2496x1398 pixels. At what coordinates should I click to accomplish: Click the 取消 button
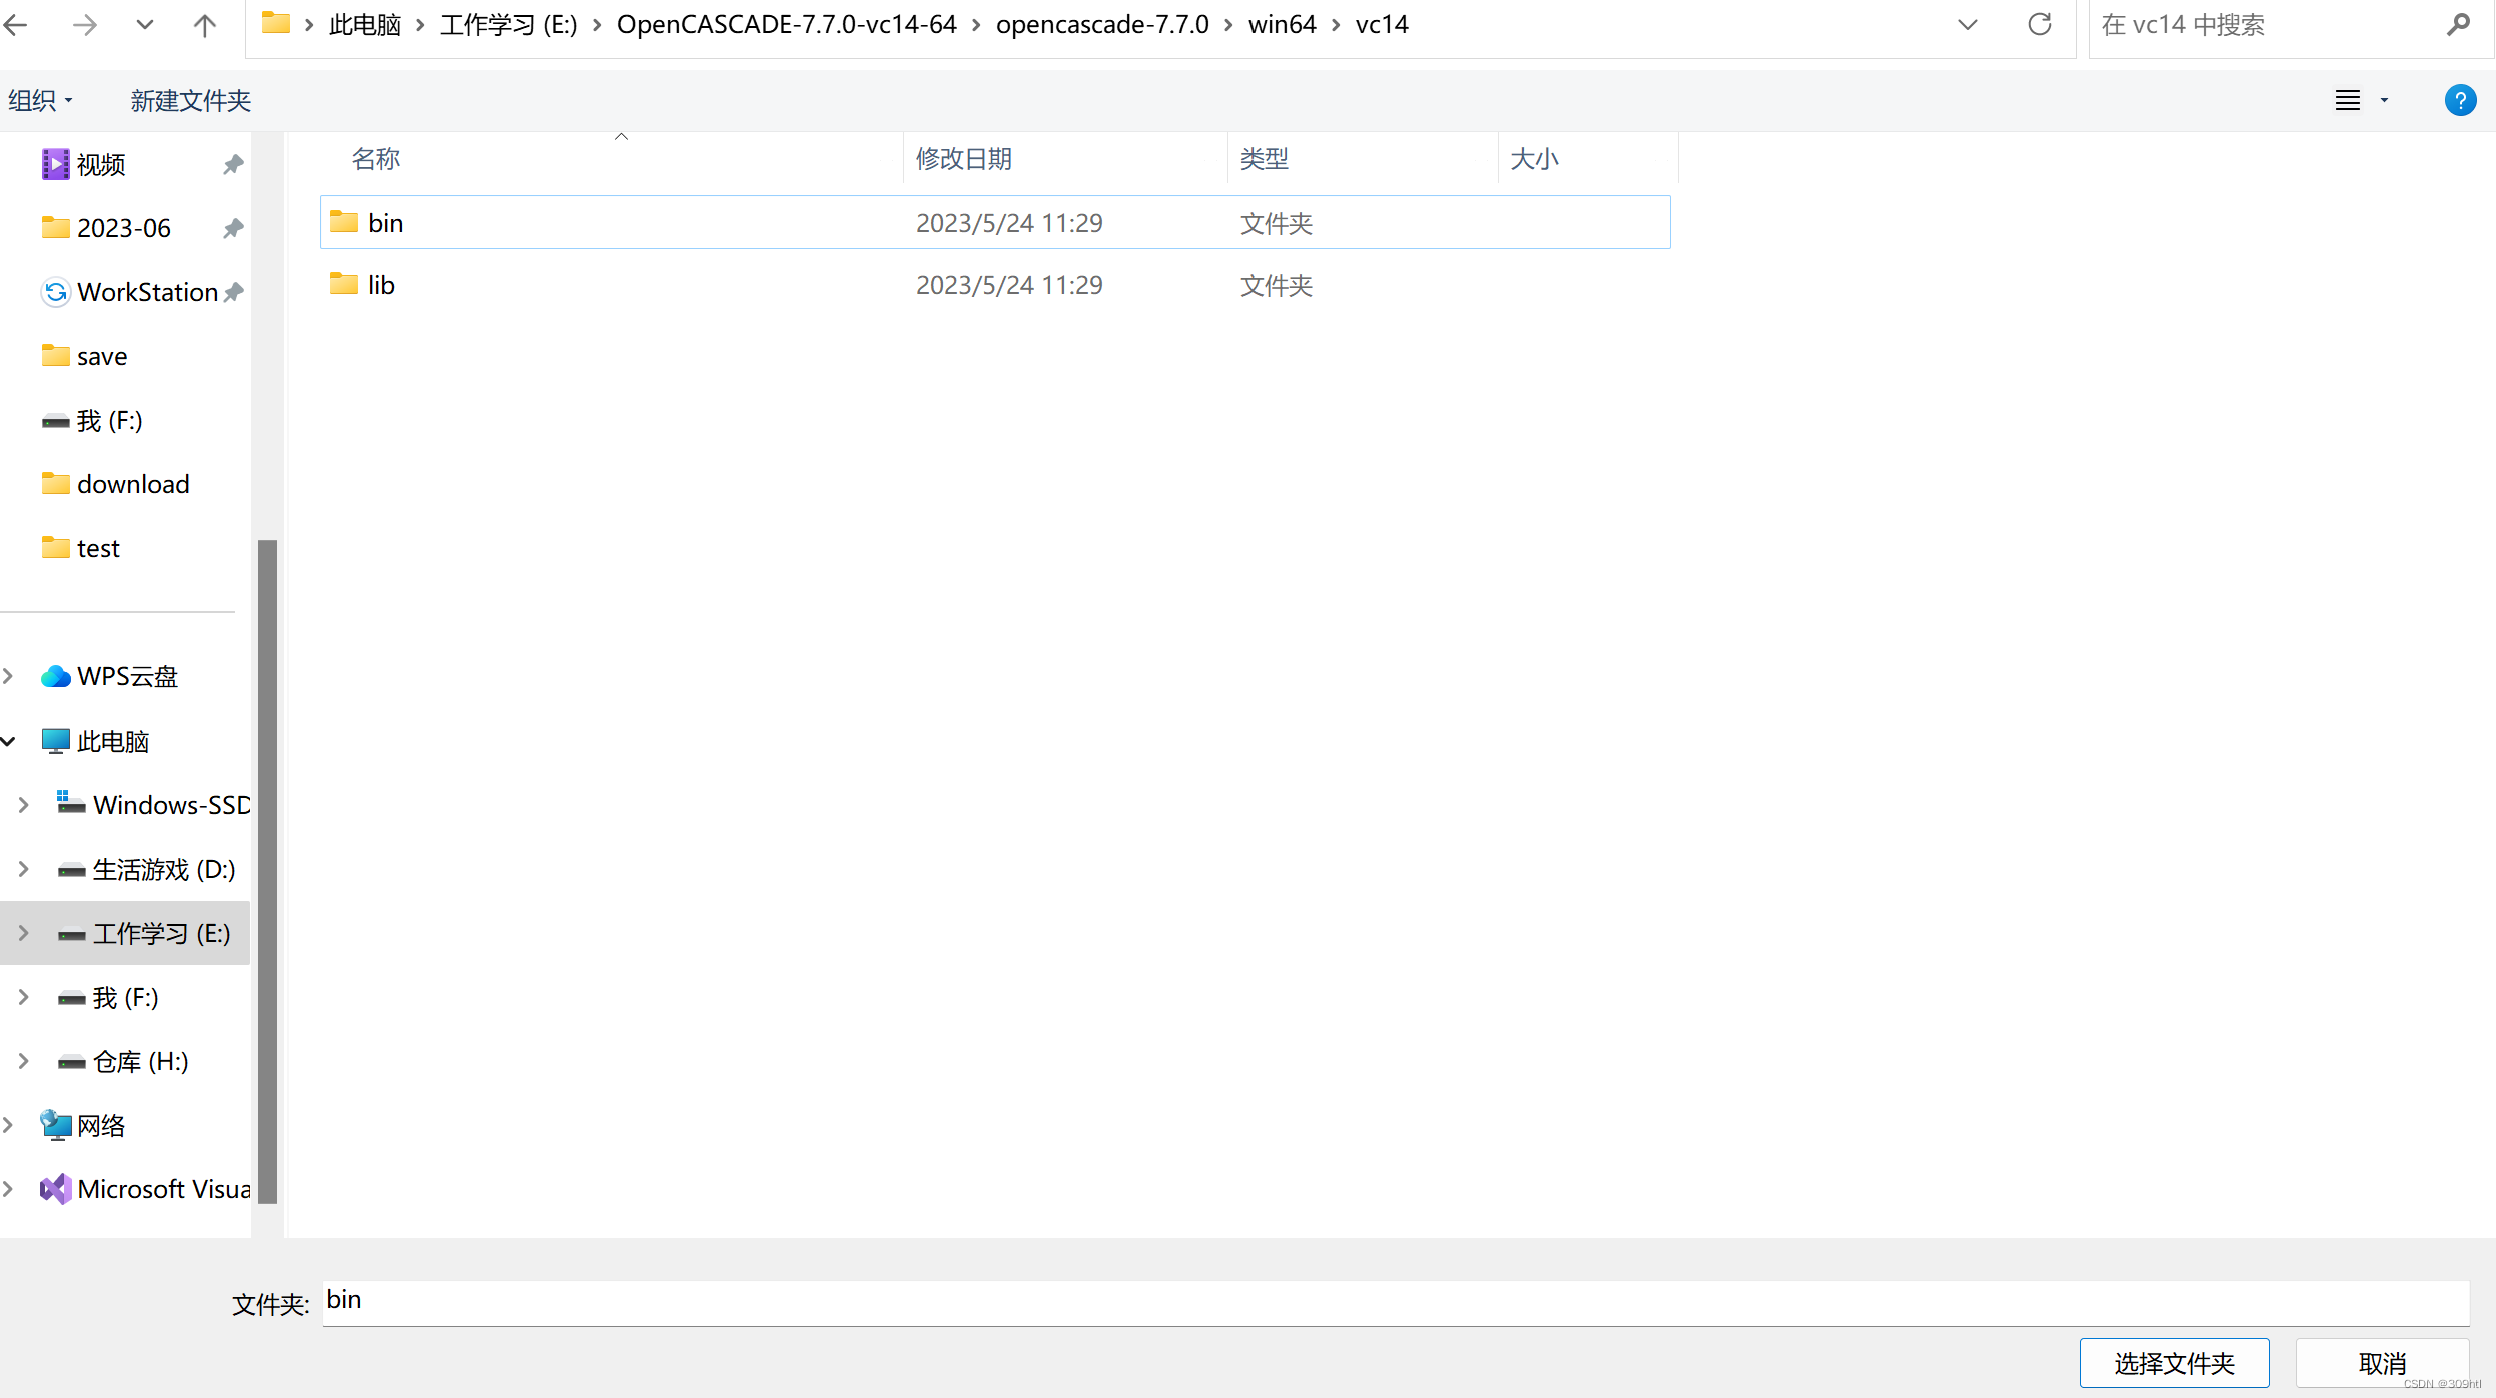tap(2381, 1362)
